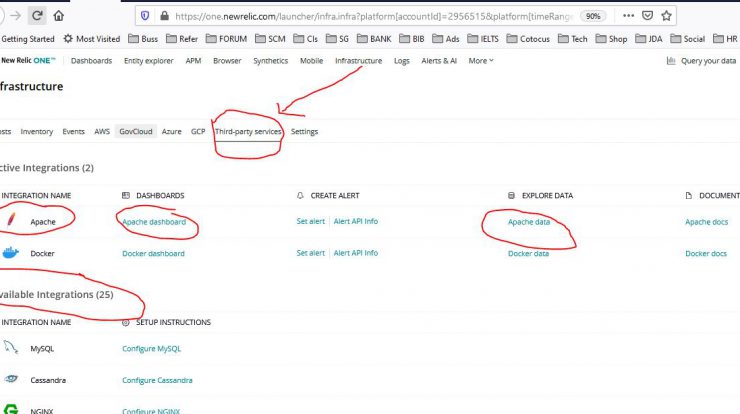Click the Dashboards column header icon
Viewport: 740px width, 414px height.
point(126,195)
